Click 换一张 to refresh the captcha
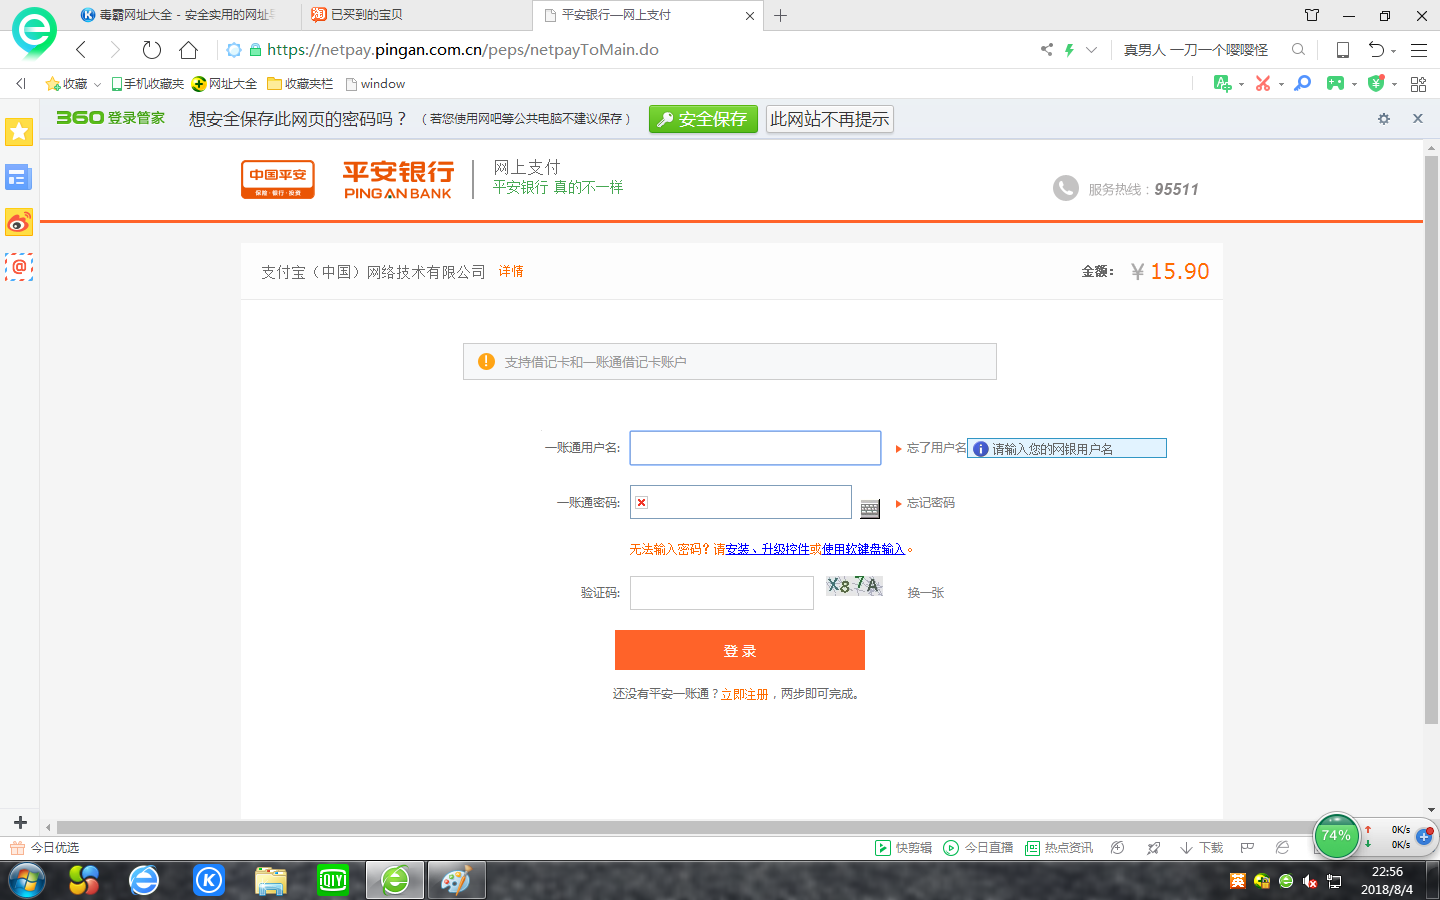 coord(925,593)
